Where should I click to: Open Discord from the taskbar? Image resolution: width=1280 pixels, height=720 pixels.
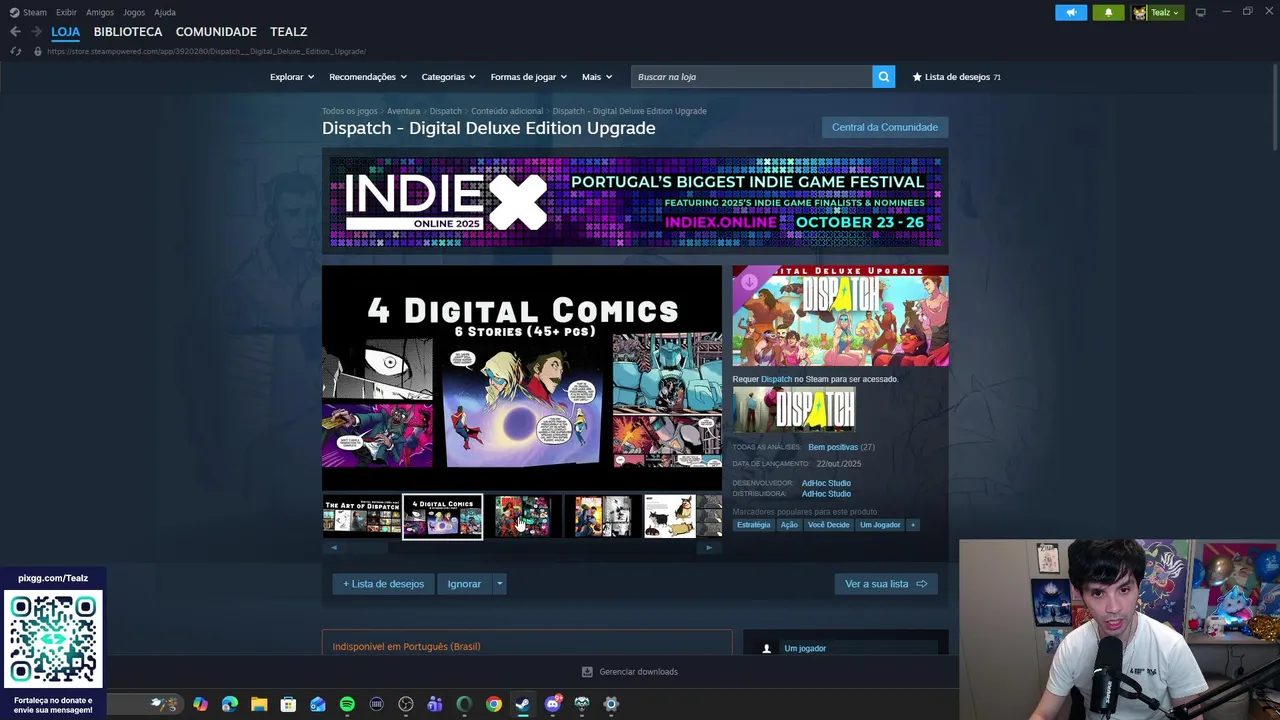[x=553, y=704]
